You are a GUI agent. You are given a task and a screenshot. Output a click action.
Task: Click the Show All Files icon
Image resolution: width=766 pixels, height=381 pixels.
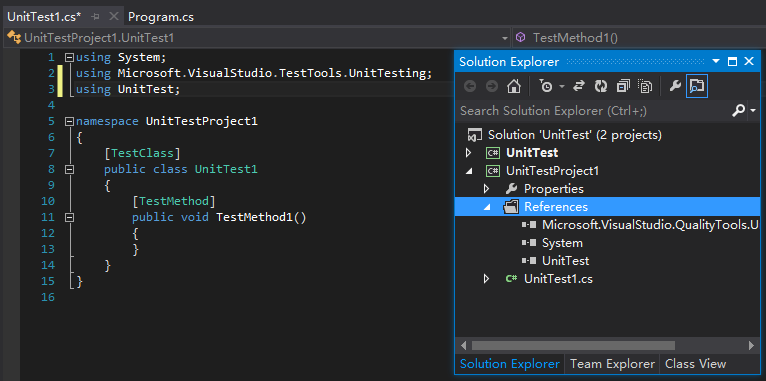[x=645, y=86]
